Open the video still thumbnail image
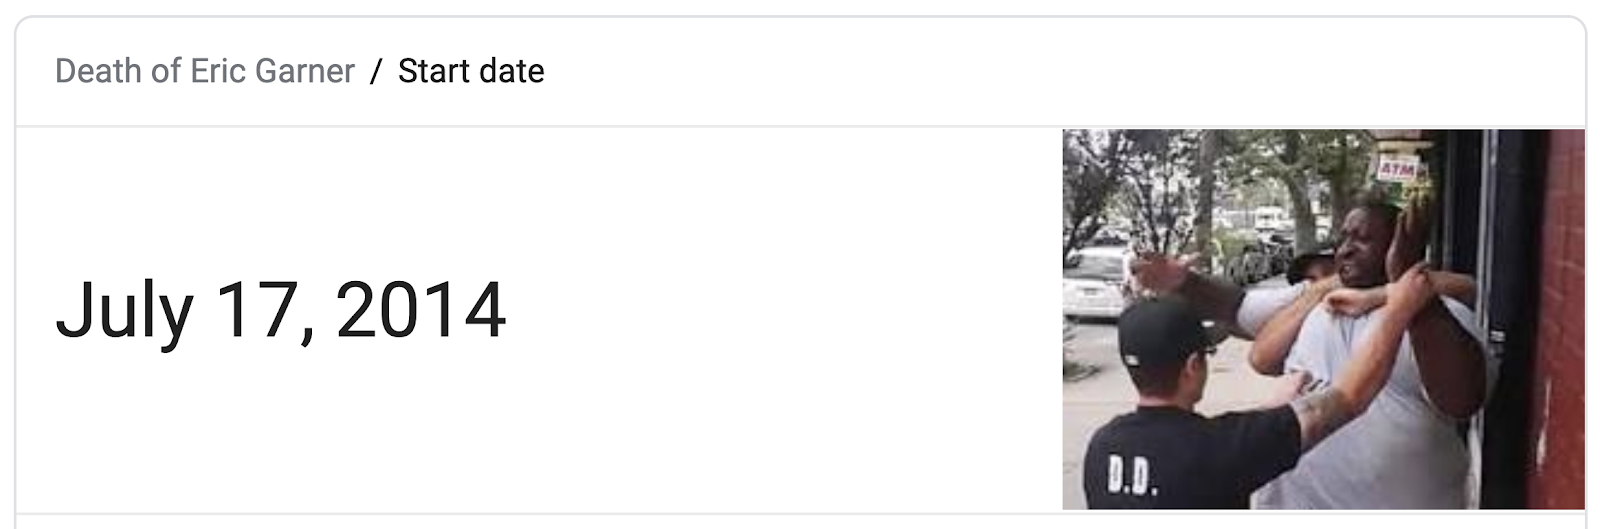 coord(1323,319)
